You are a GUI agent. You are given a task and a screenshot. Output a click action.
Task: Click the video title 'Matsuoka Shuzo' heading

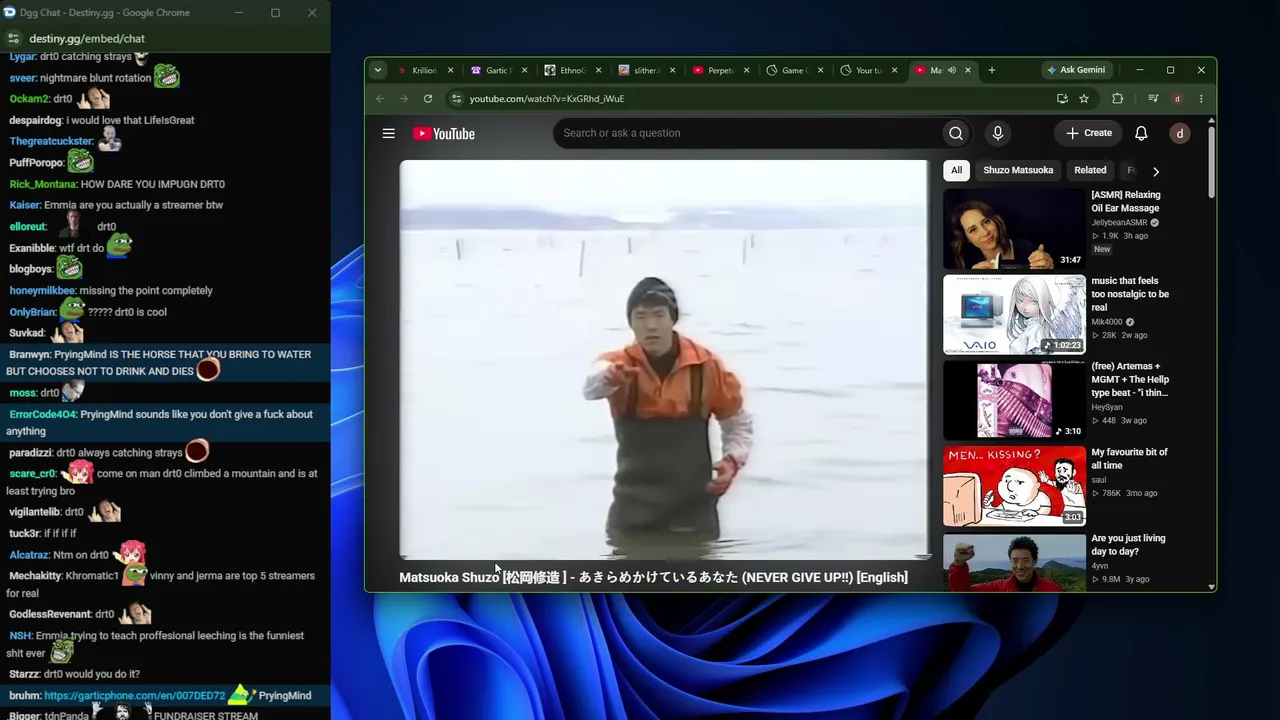click(653, 577)
